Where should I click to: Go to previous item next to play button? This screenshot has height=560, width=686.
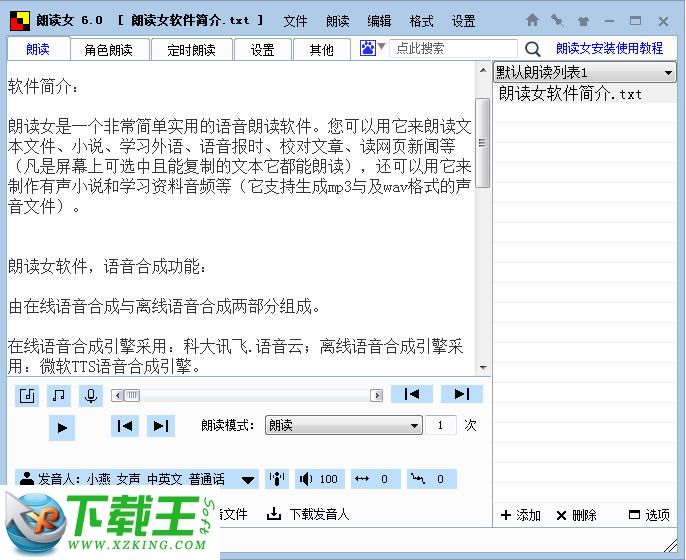point(125,426)
